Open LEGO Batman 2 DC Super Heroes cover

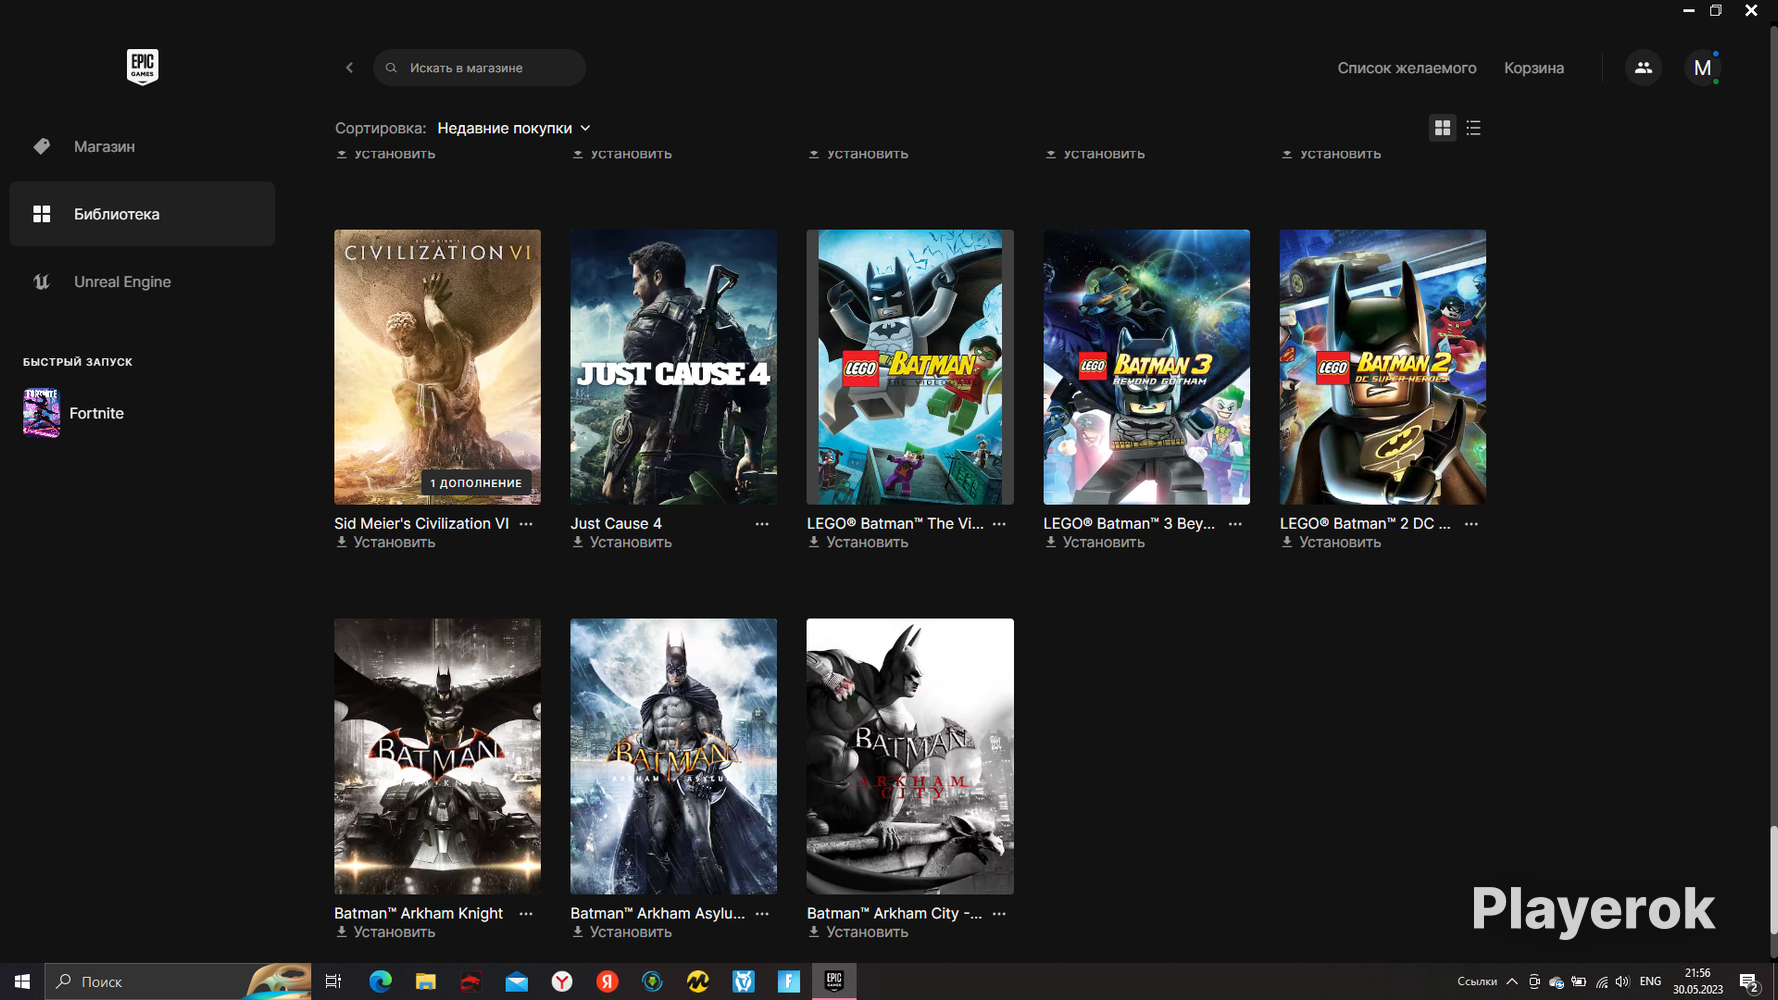coord(1383,367)
